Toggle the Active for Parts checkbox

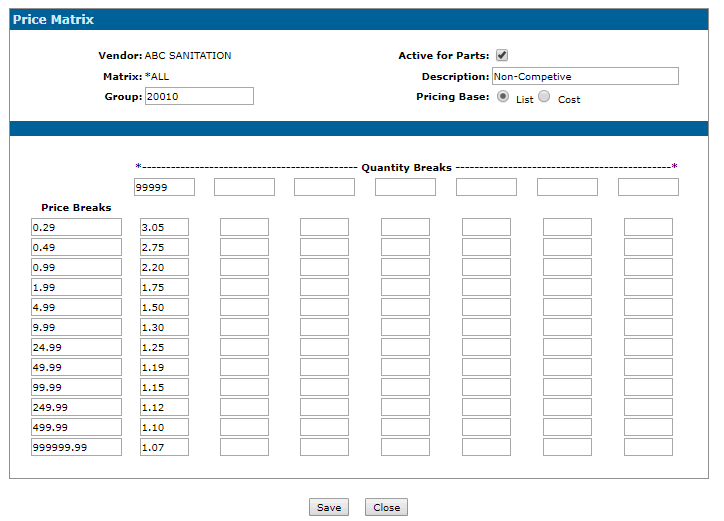pos(502,56)
